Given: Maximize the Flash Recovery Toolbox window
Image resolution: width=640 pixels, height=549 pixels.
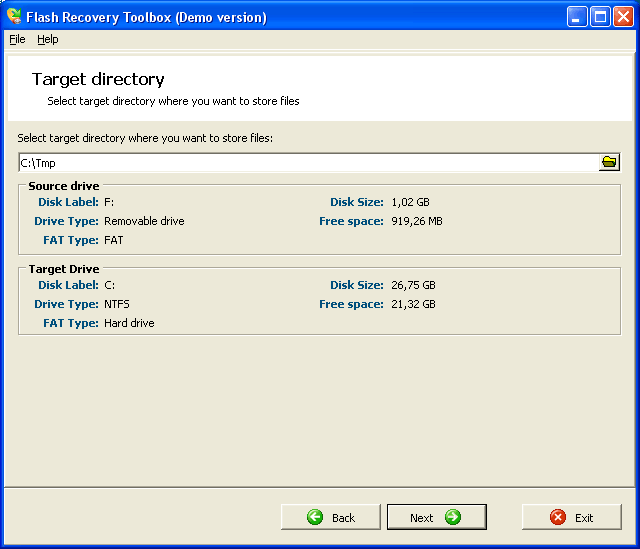Looking at the screenshot, I should click(x=600, y=17).
